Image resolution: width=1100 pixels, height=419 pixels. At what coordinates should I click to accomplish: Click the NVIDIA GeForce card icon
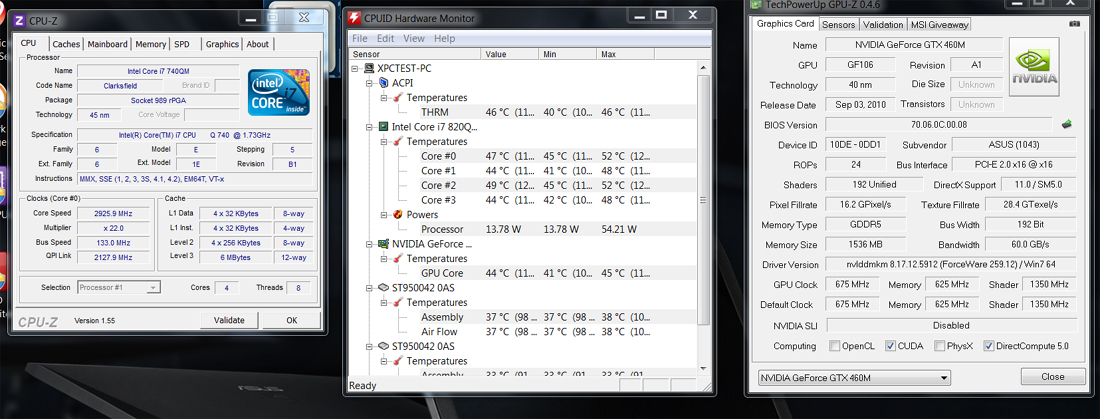[x=383, y=244]
